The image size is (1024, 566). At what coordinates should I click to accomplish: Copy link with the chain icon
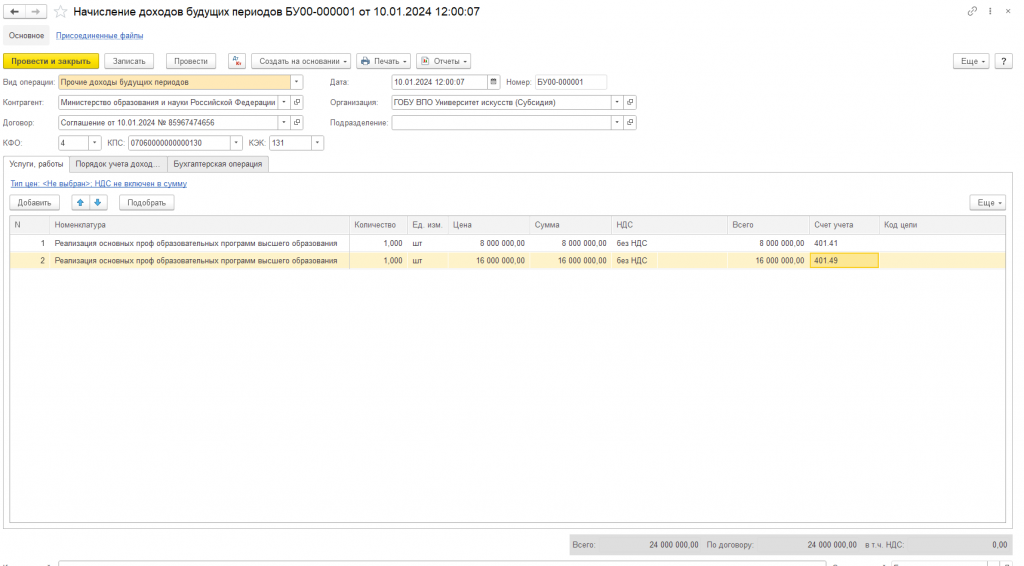pos(972,12)
